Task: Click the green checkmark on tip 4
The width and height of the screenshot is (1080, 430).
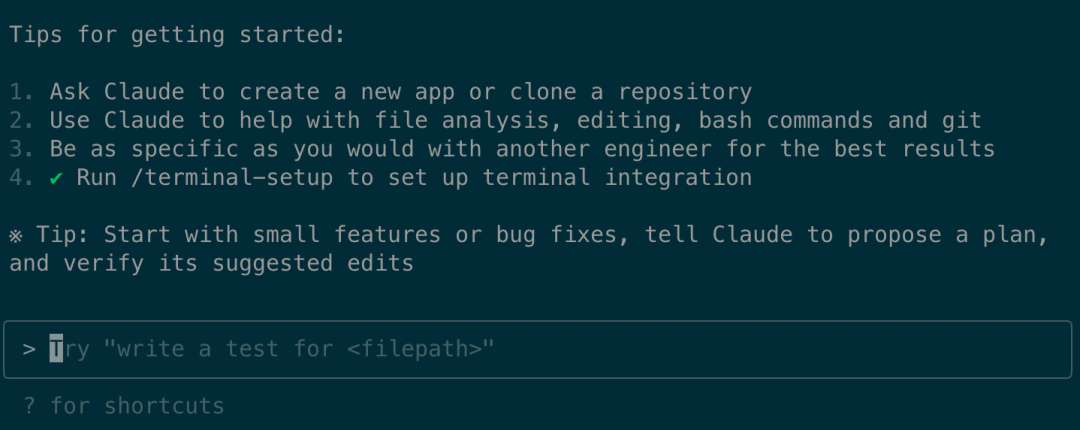Action: pos(57,178)
